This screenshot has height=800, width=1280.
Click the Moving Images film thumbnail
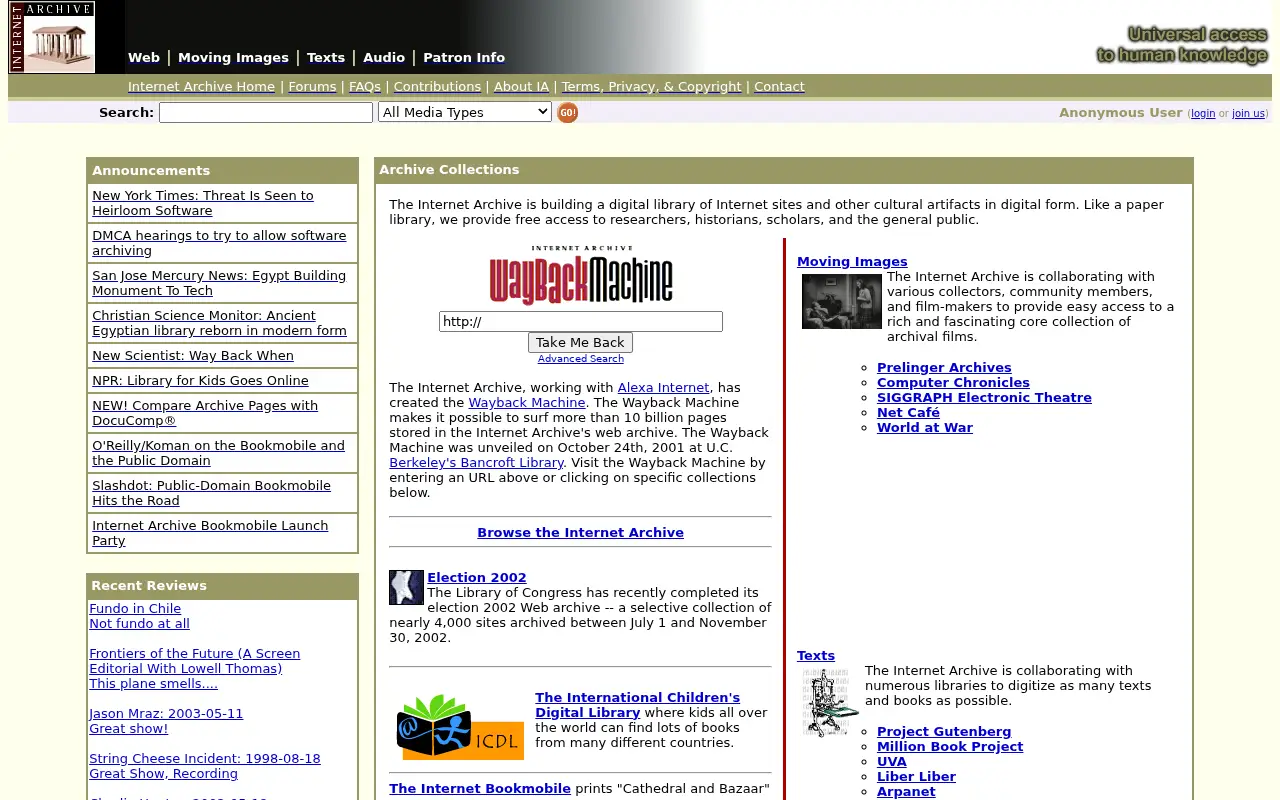pyautogui.click(x=842, y=301)
